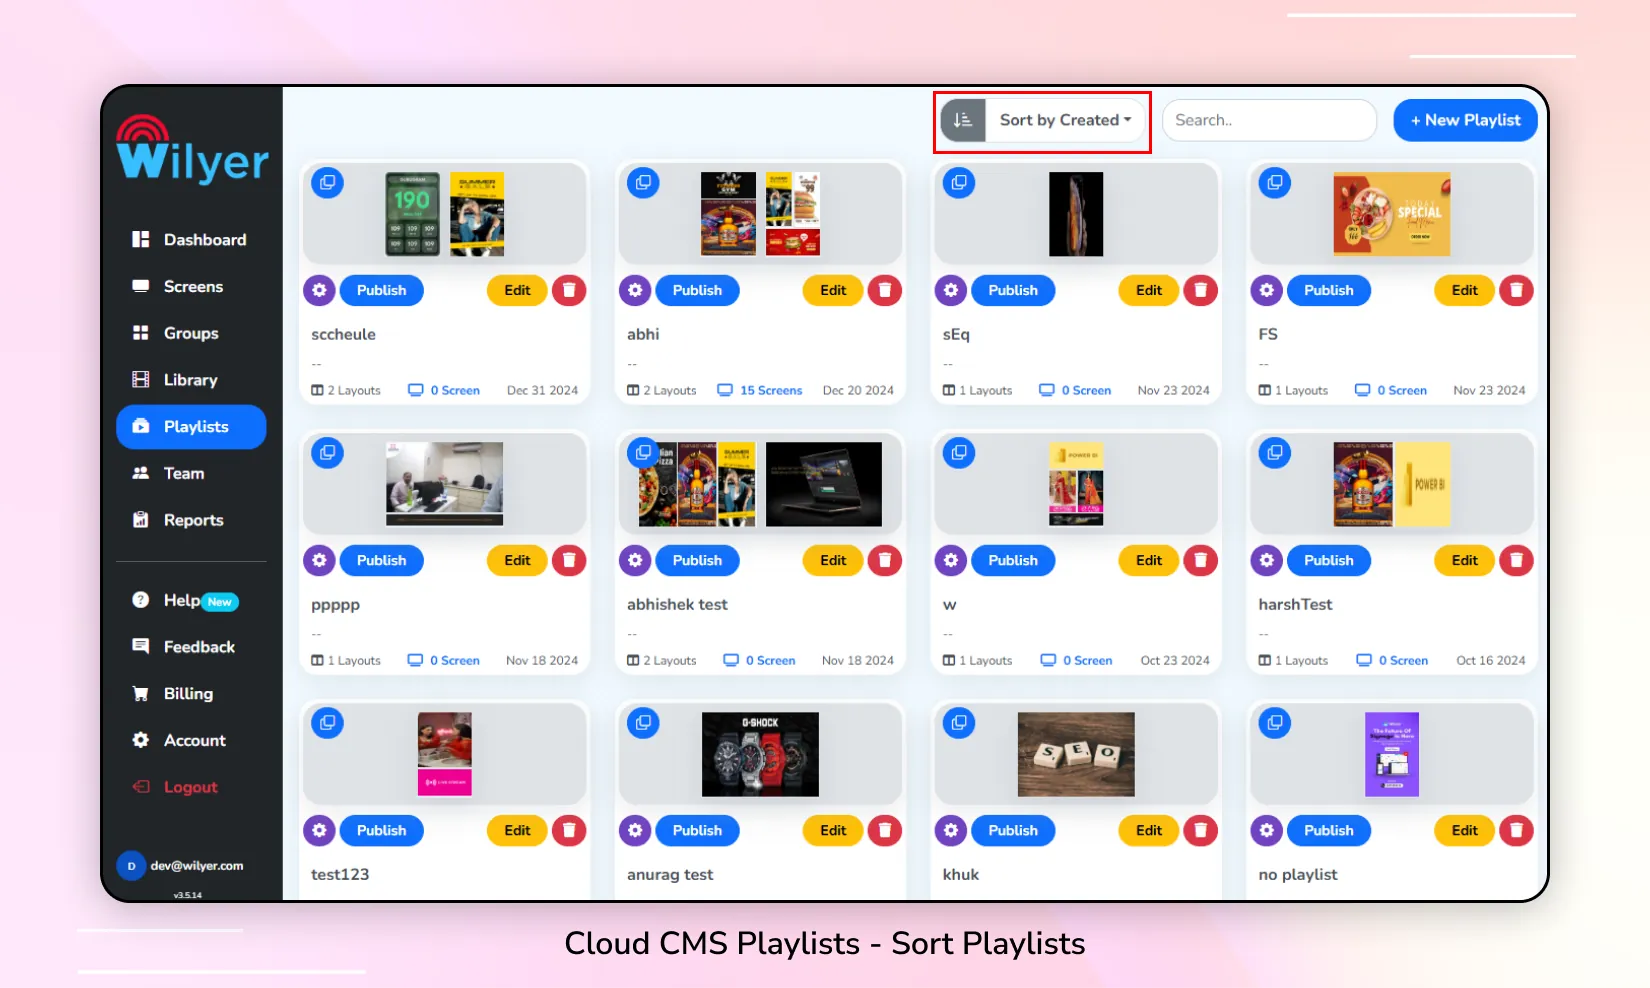Open settings gear for sccheule playlist
The image size is (1650, 988).
click(x=319, y=291)
